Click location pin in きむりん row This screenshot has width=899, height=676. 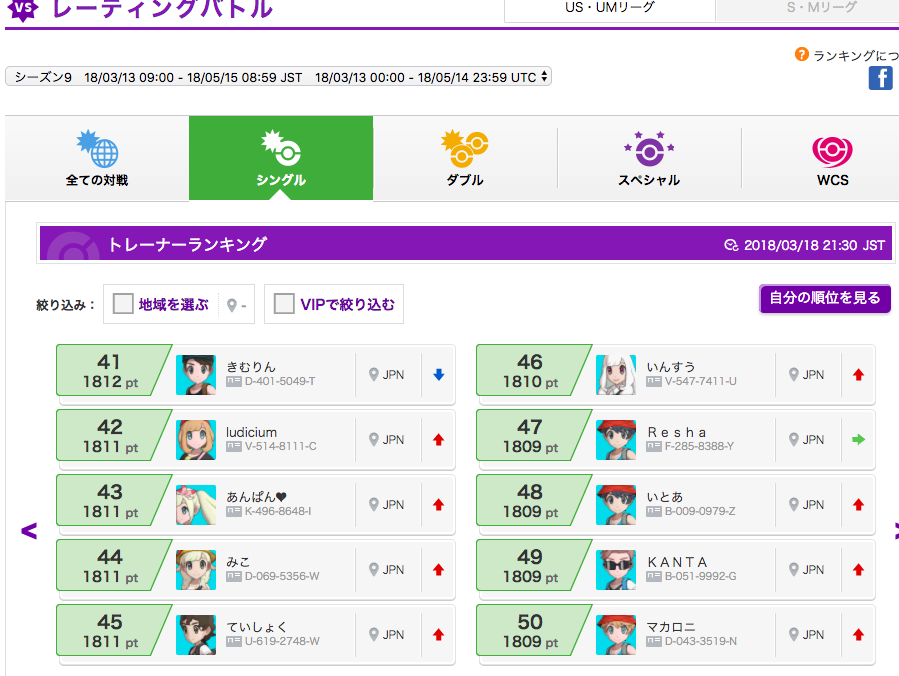(374, 374)
